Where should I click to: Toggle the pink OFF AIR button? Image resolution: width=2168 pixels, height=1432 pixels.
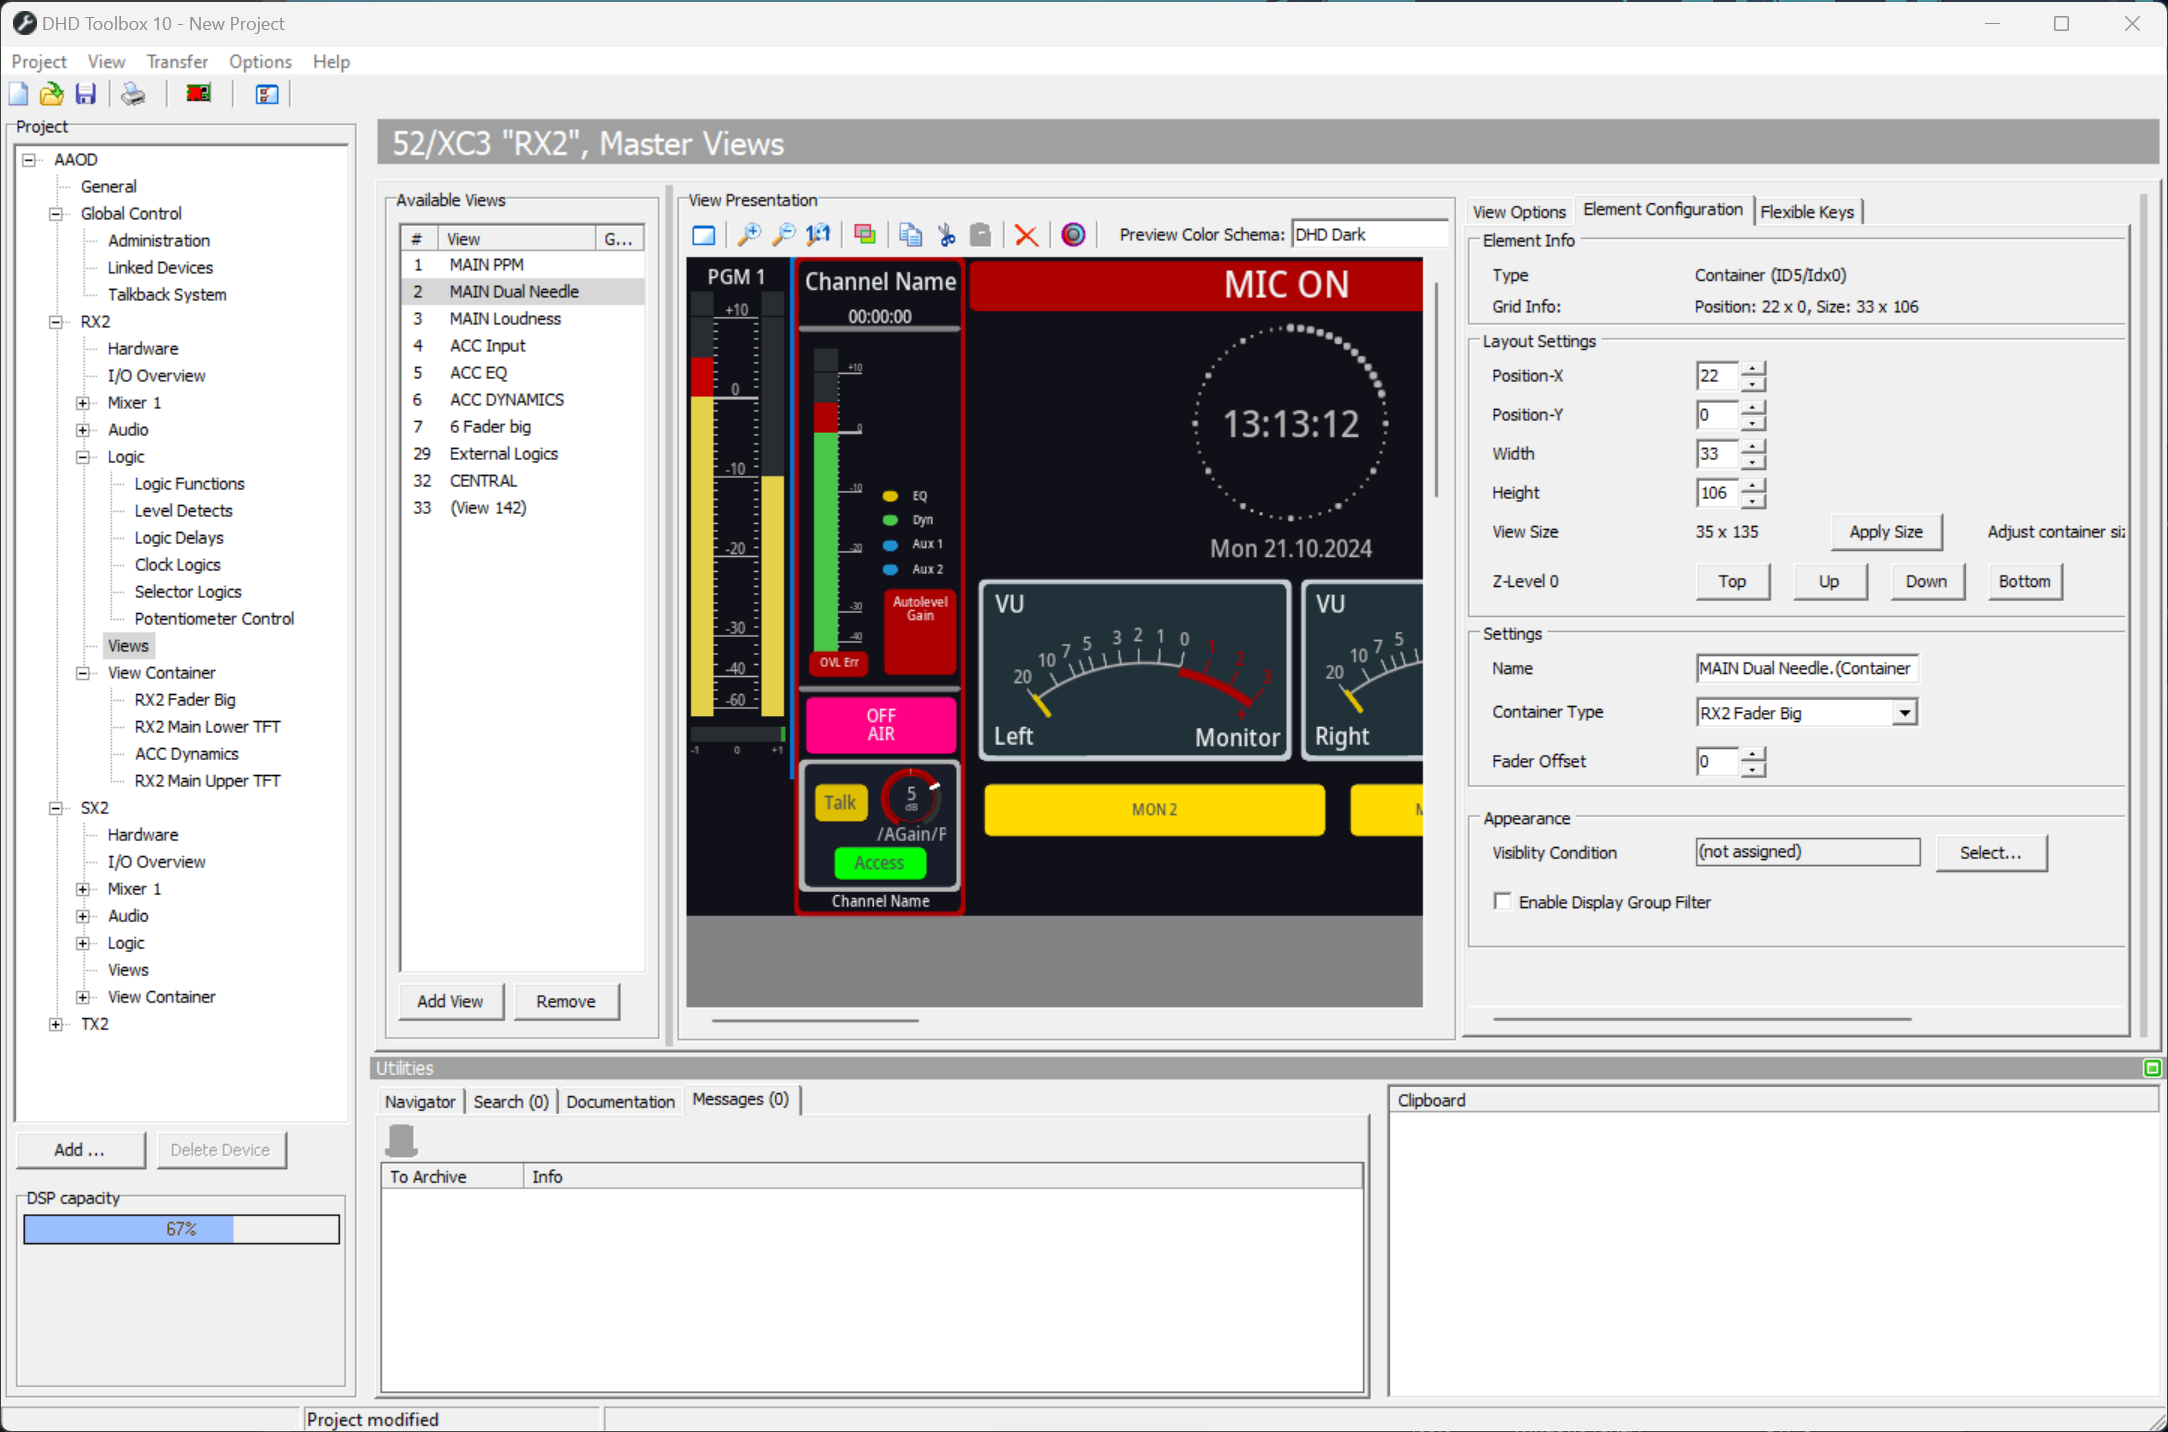880,725
